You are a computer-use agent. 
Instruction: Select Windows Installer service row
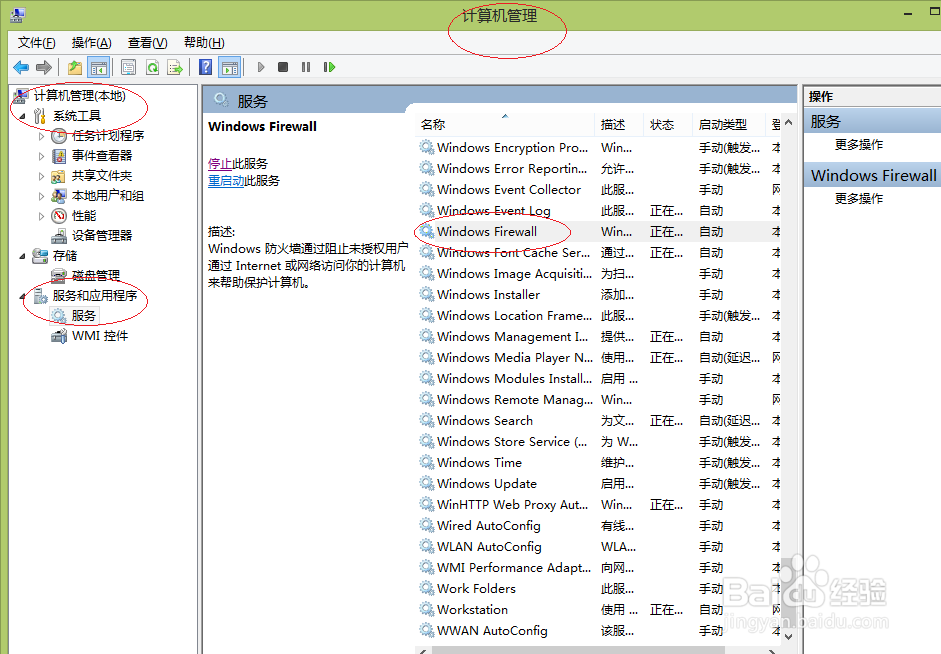click(598, 295)
